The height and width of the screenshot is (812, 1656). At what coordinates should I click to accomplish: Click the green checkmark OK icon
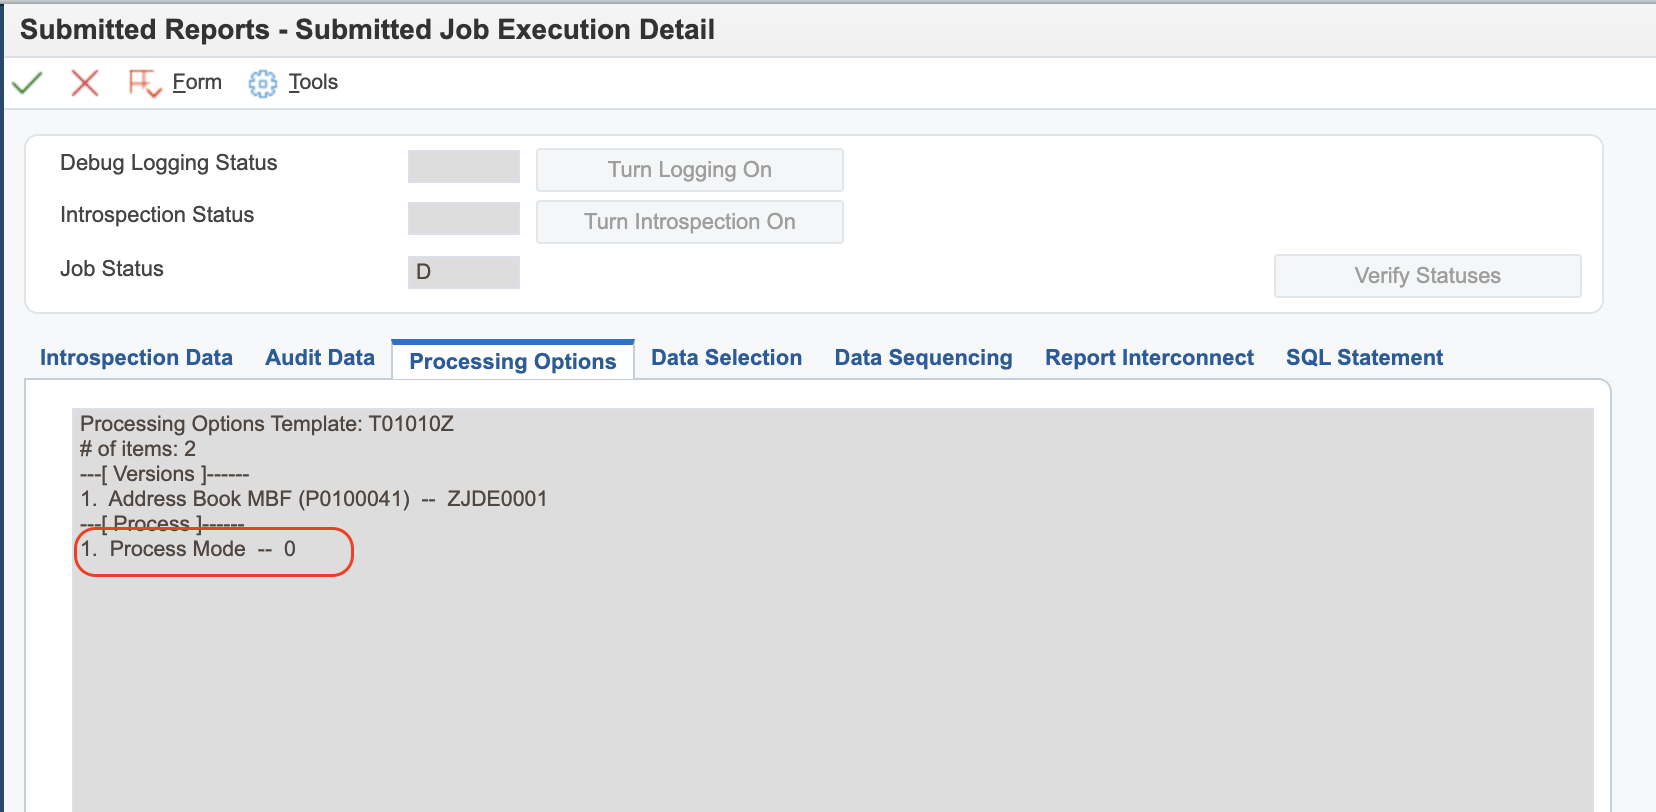(27, 83)
